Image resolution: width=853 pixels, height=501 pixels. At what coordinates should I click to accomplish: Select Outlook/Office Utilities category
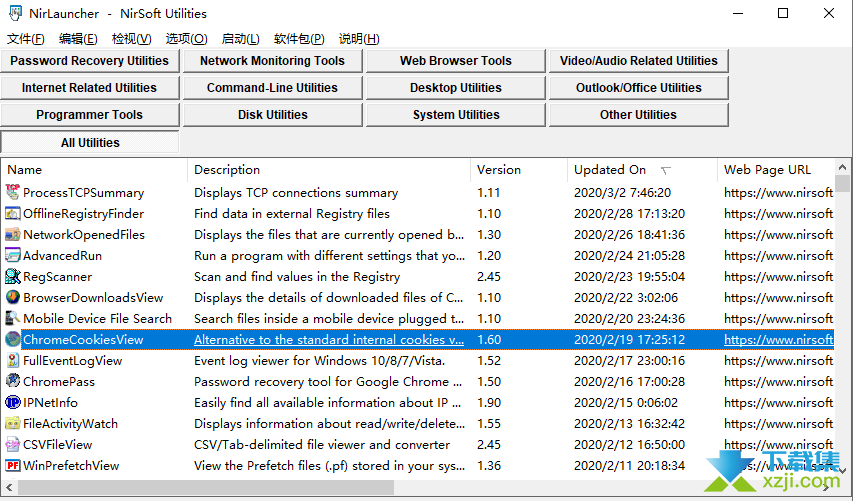pyautogui.click(x=639, y=88)
